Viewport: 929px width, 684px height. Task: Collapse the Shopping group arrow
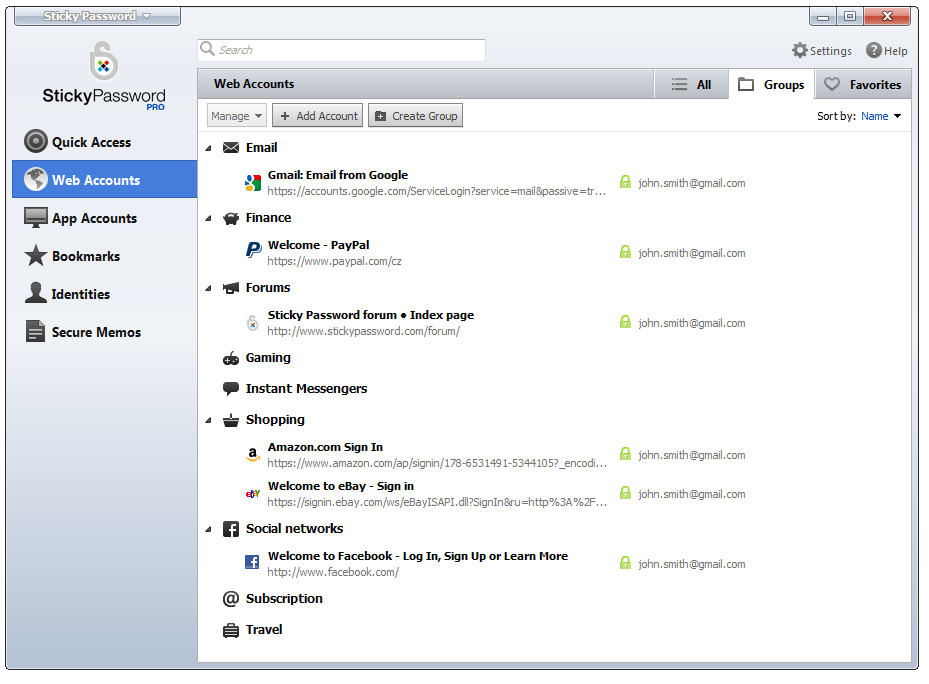[209, 420]
